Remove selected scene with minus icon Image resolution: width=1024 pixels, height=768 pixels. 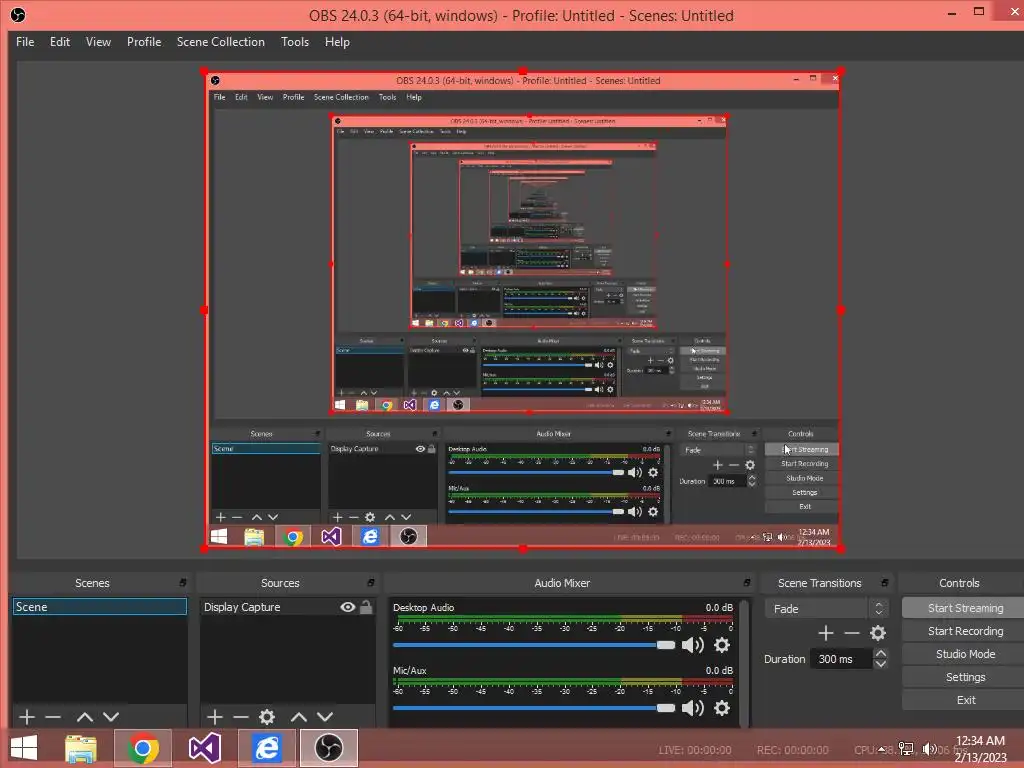(53, 717)
